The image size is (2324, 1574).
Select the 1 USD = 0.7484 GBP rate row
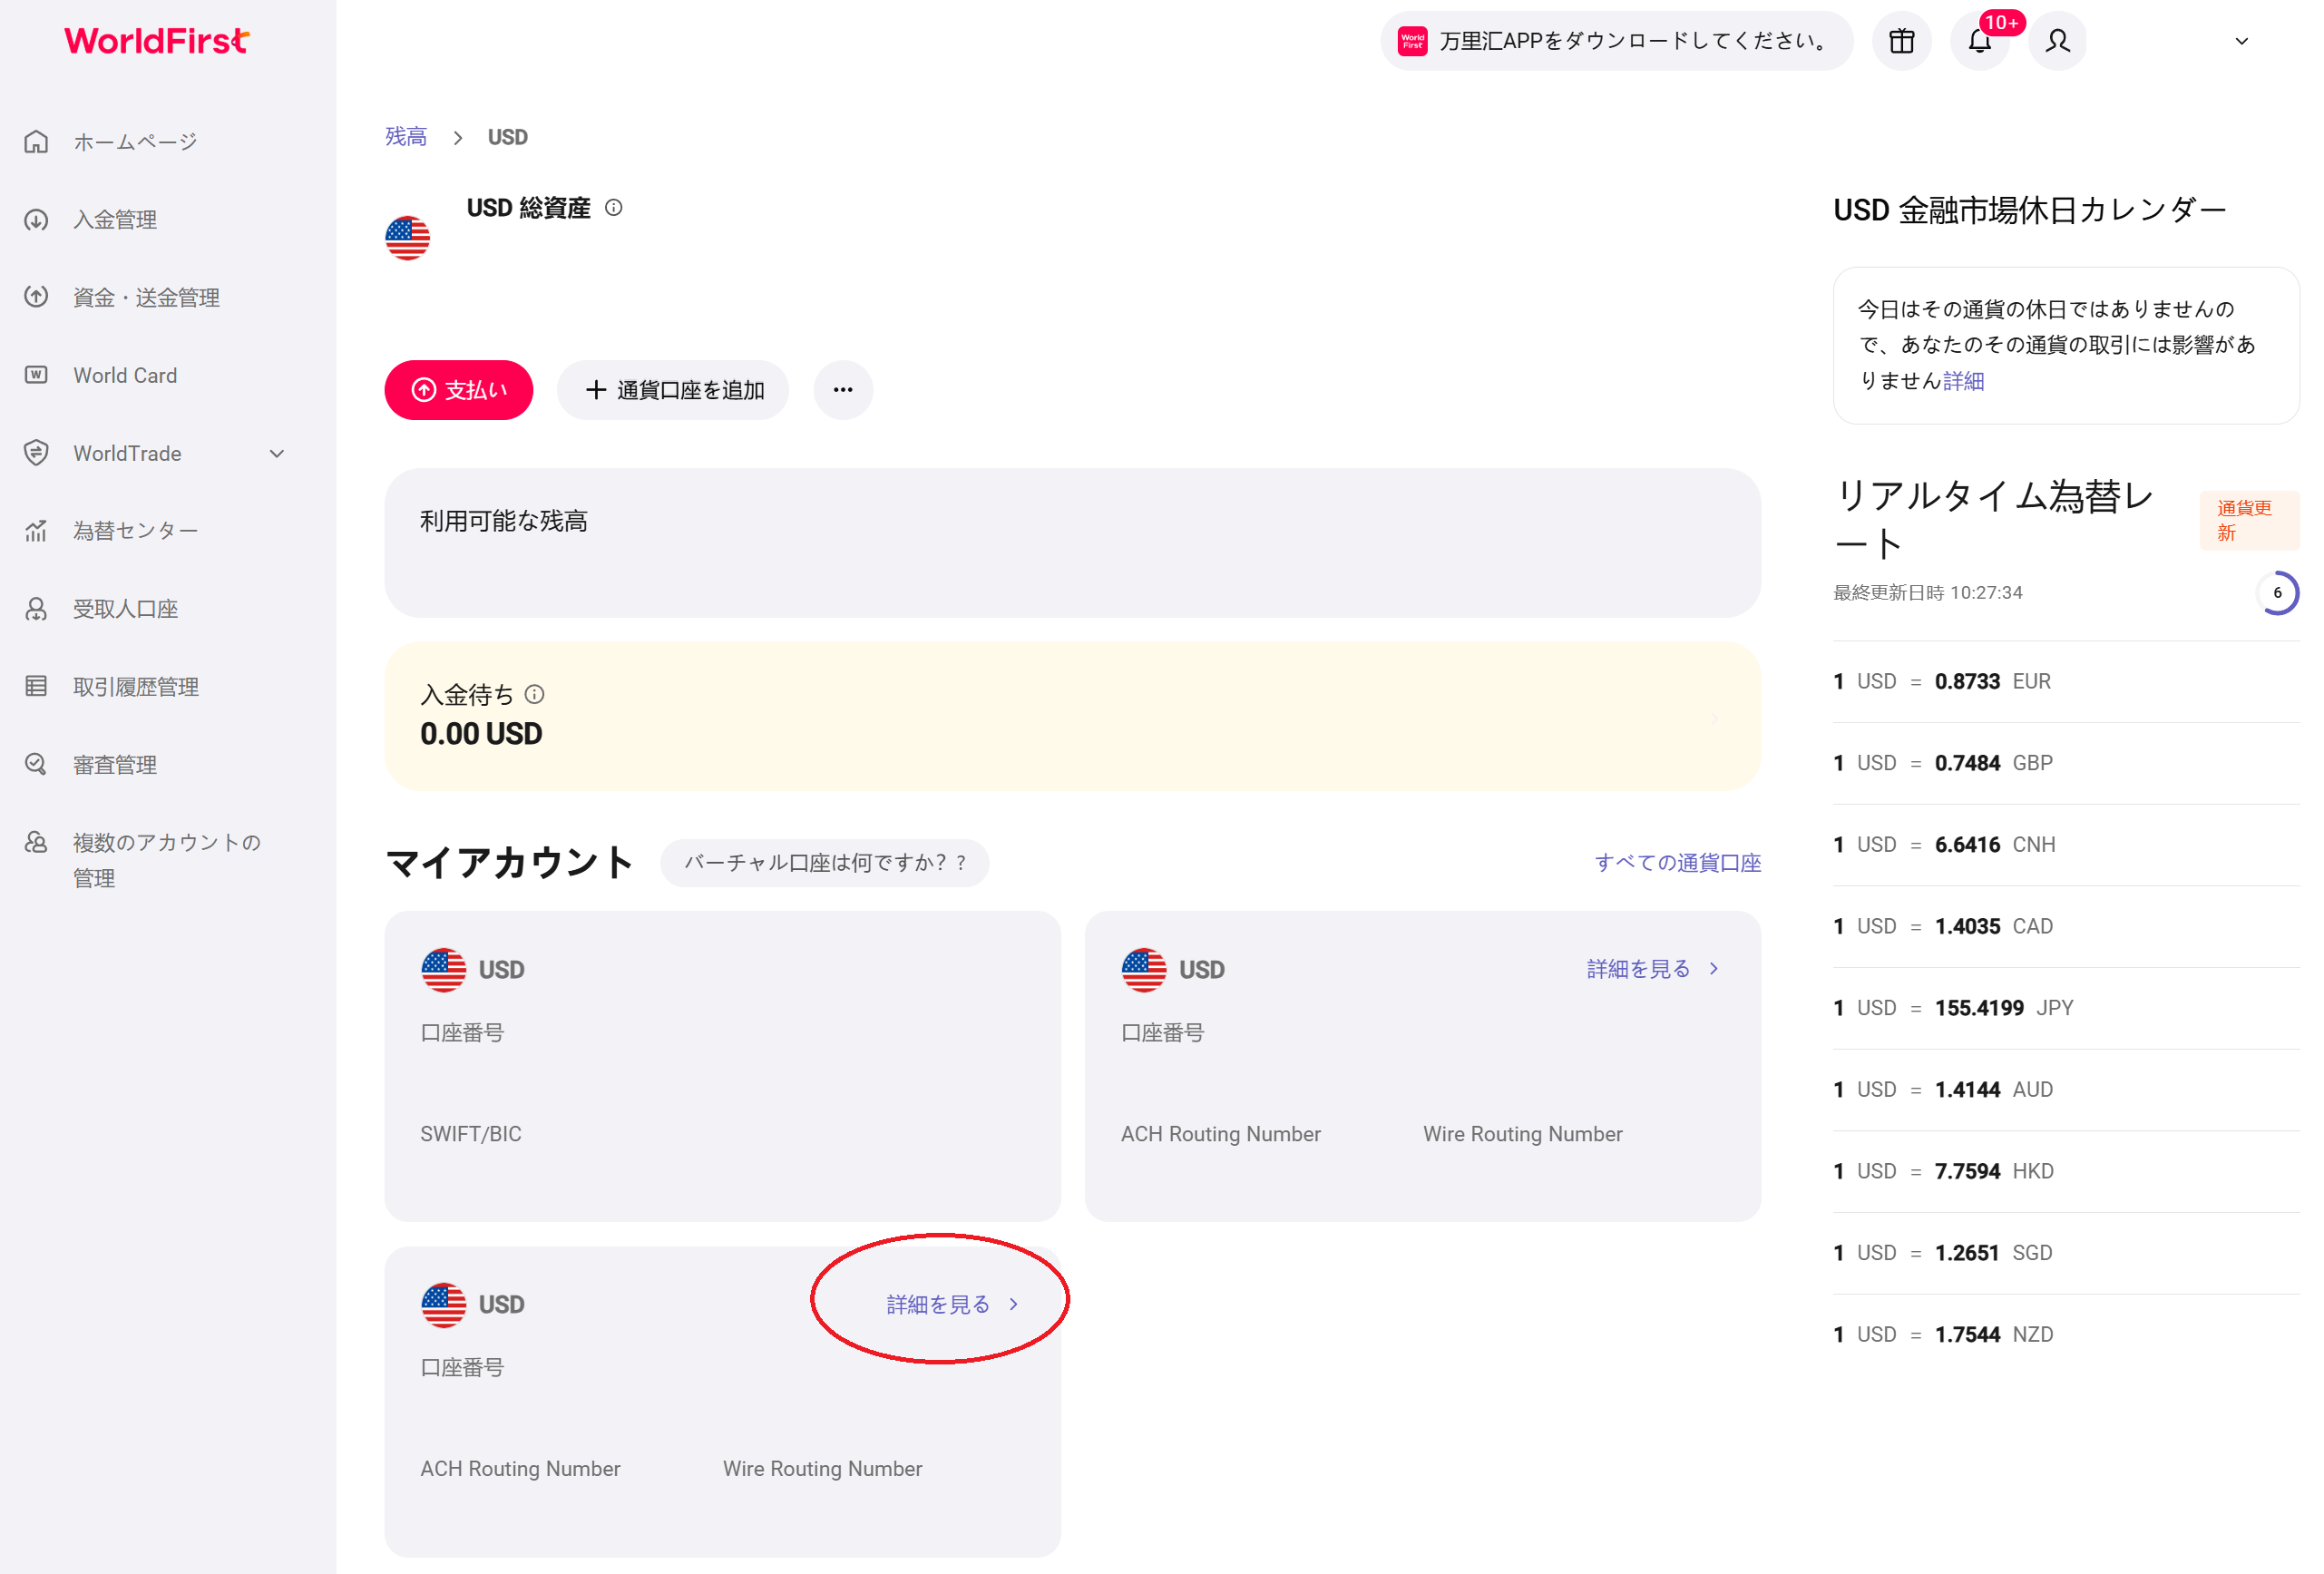point(2066,762)
